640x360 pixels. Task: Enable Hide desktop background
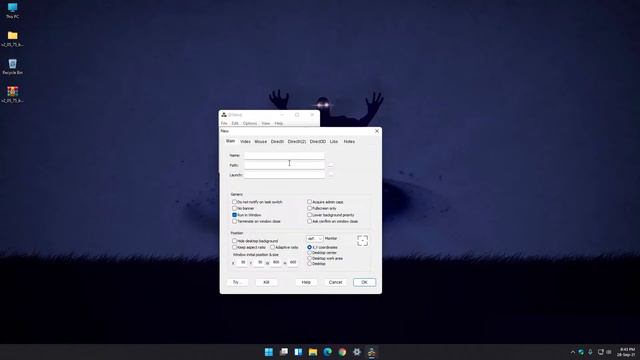point(234,241)
